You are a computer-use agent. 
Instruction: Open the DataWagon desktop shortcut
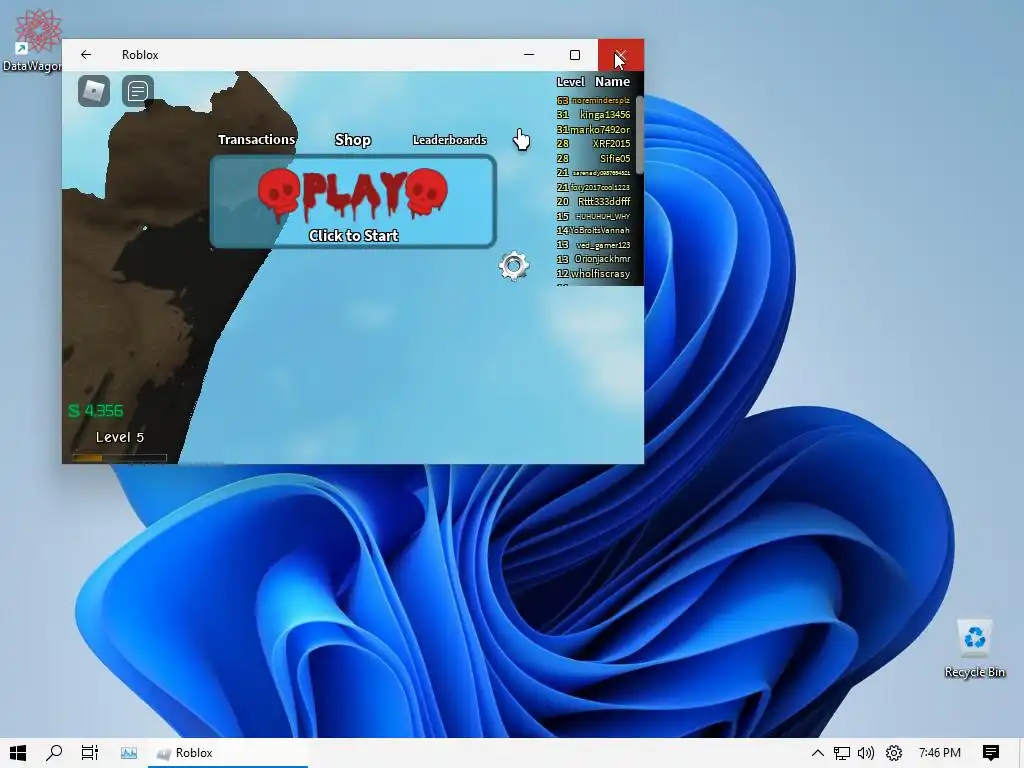click(37, 40)
